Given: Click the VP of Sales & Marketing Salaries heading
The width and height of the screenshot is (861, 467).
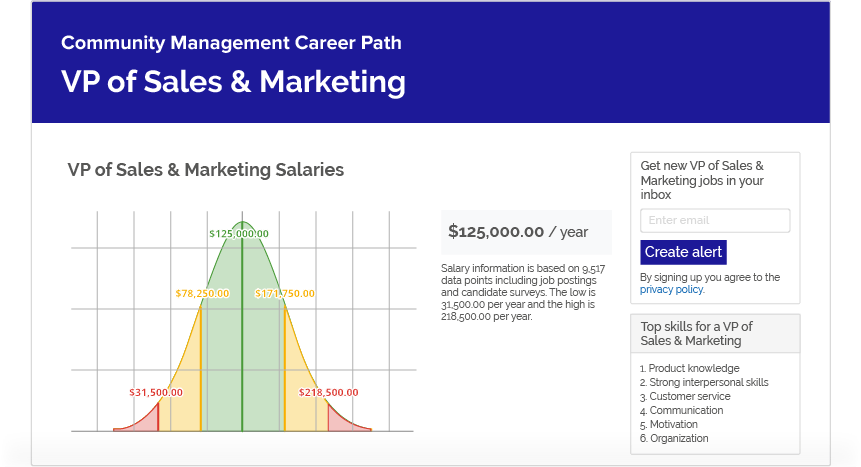Looking at the screenshot, I should click(206, 170).
